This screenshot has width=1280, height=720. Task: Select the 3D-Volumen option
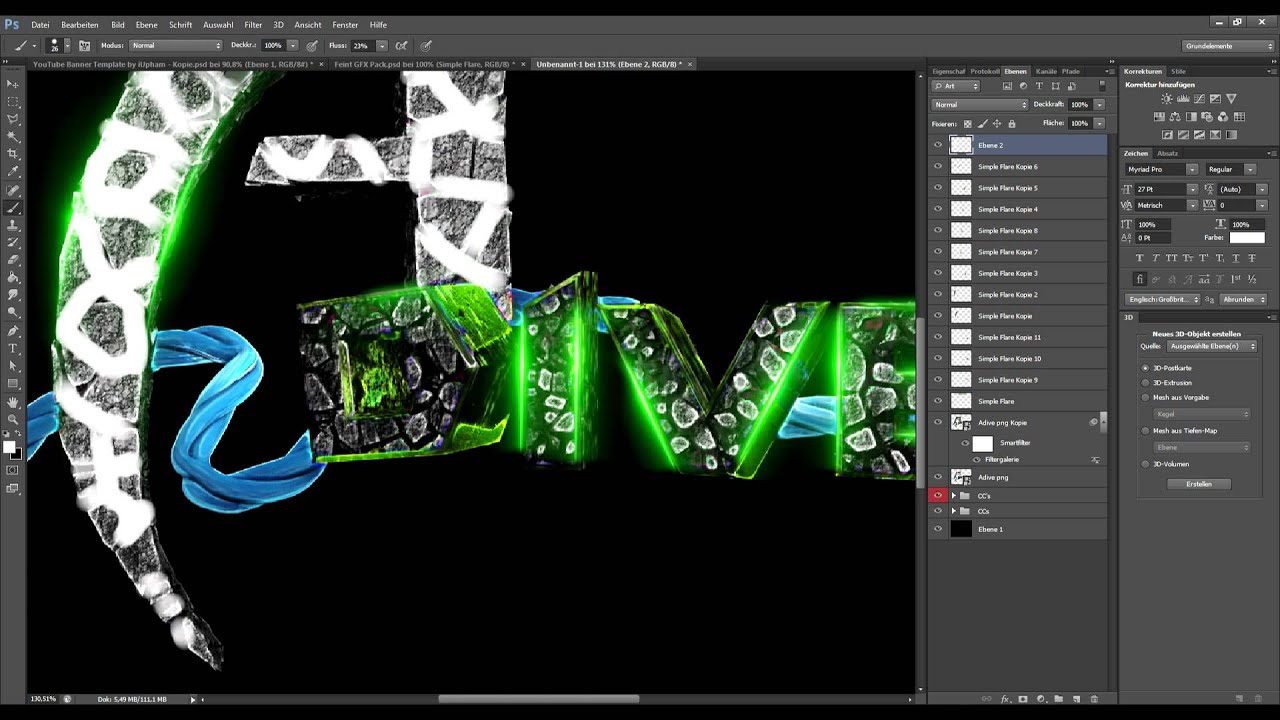click(1145, 464)
